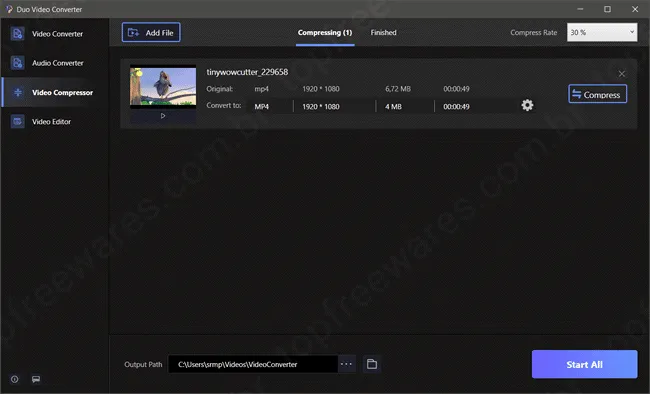Remove tinywowcutter_229658 from the list
Screen dimensions: 650x394
point(621,74)
